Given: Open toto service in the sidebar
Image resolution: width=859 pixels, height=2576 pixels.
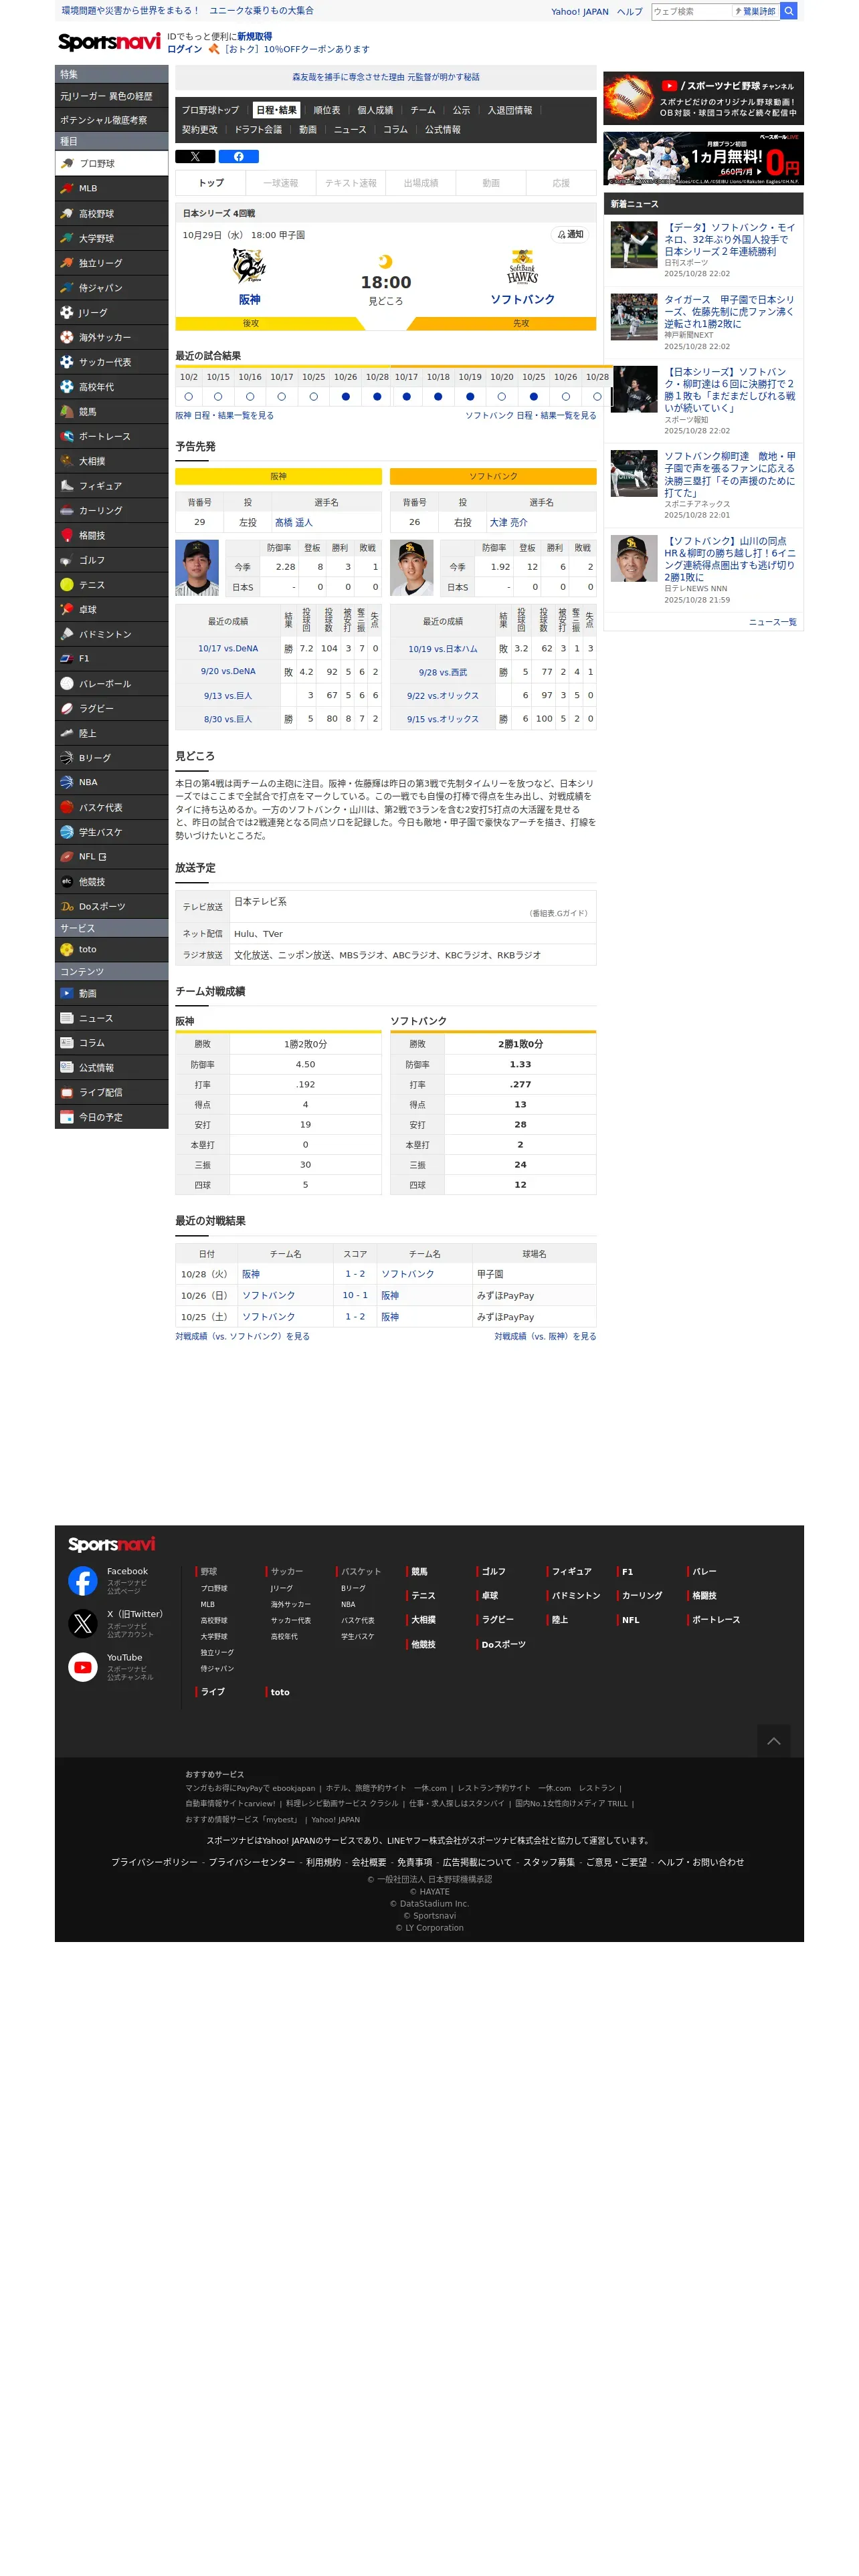Looking at the screenshot, I should tap(111, 949).
